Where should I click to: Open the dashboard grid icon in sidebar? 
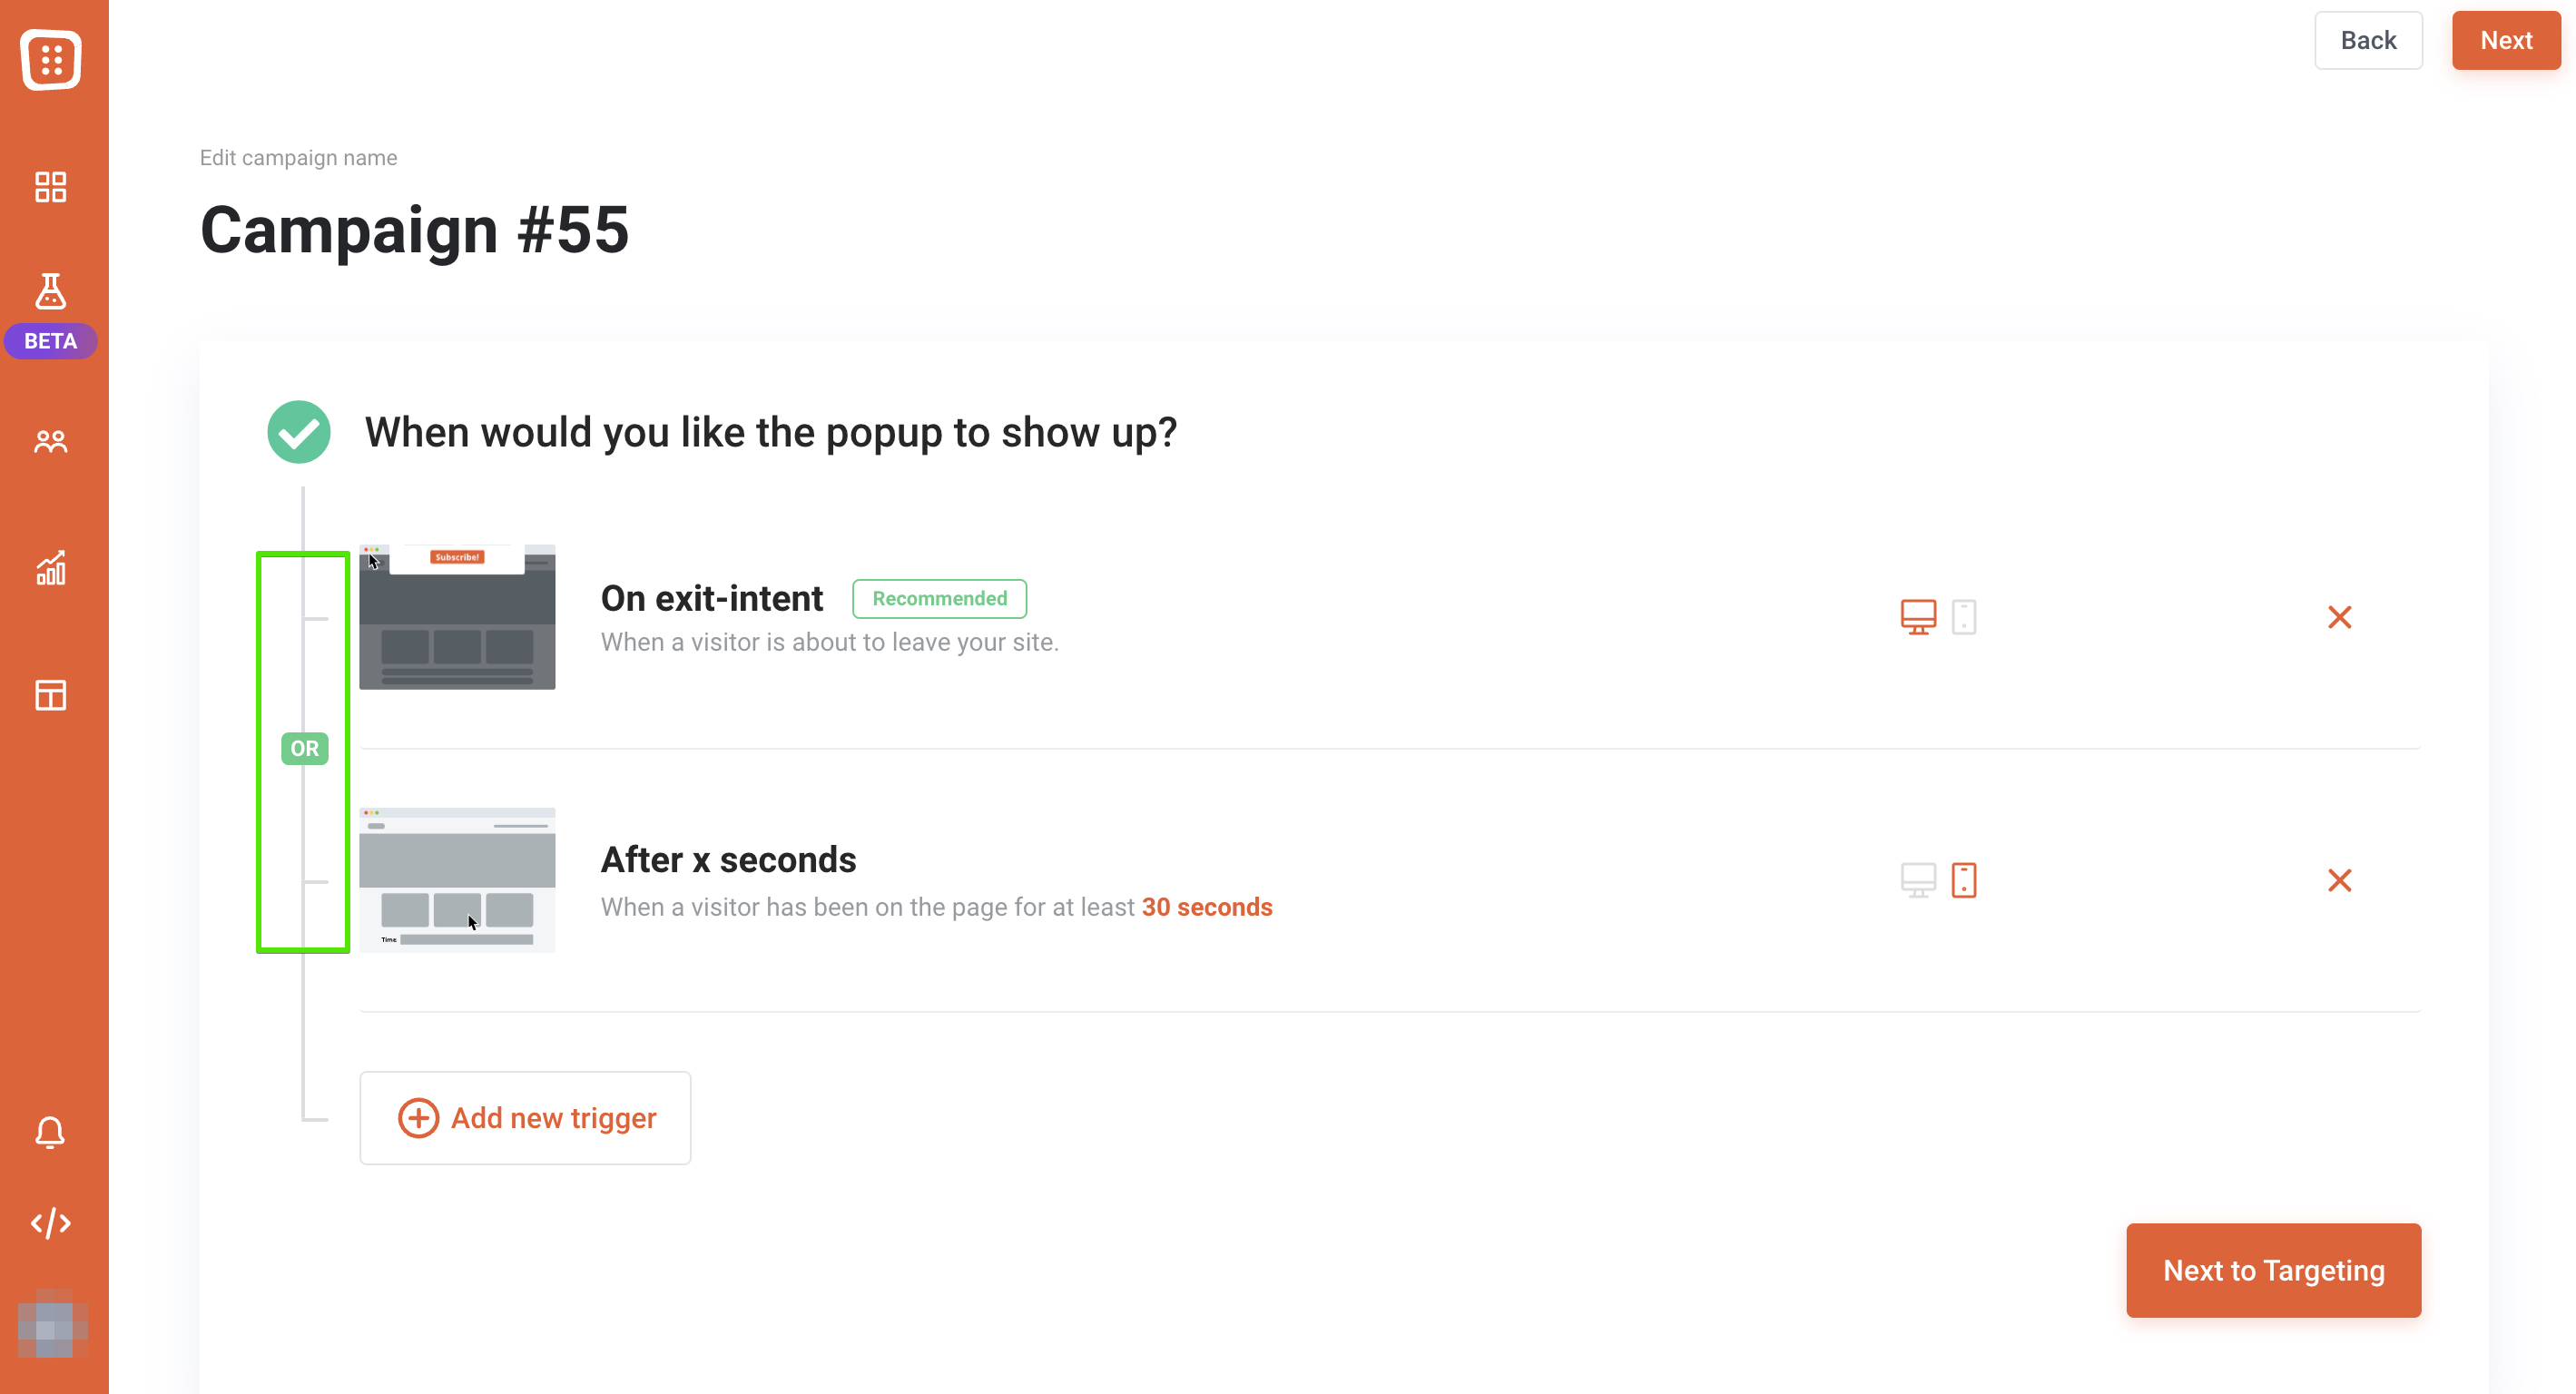pos(50,187)
